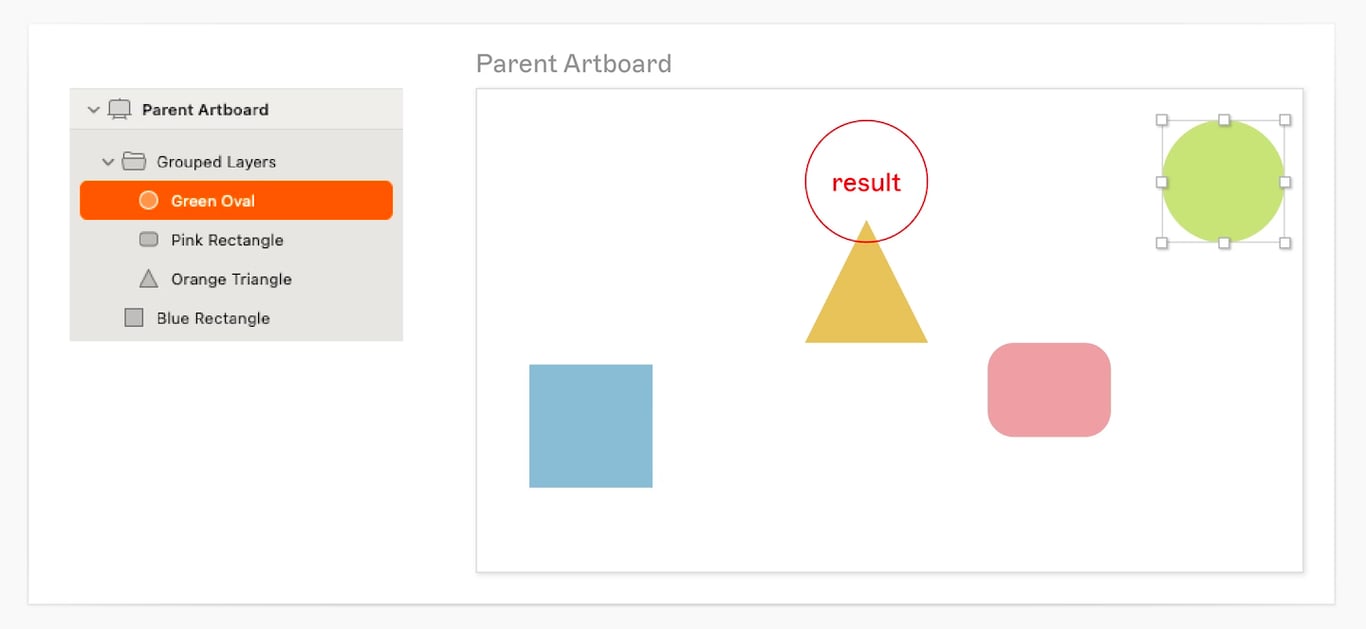Click the Orange Triangle layer's triangle icon
Image resolution: width=1366 pixels, height=629 pixels.
(x=149, y=279)
